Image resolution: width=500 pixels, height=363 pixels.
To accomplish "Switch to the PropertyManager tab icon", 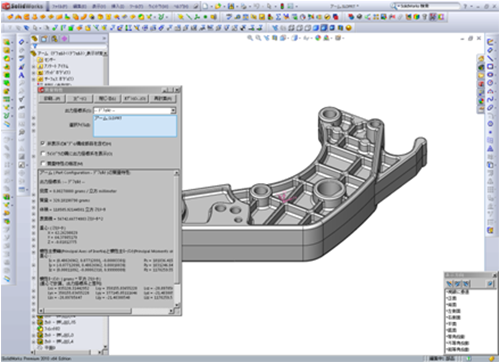I will point(44,39).
